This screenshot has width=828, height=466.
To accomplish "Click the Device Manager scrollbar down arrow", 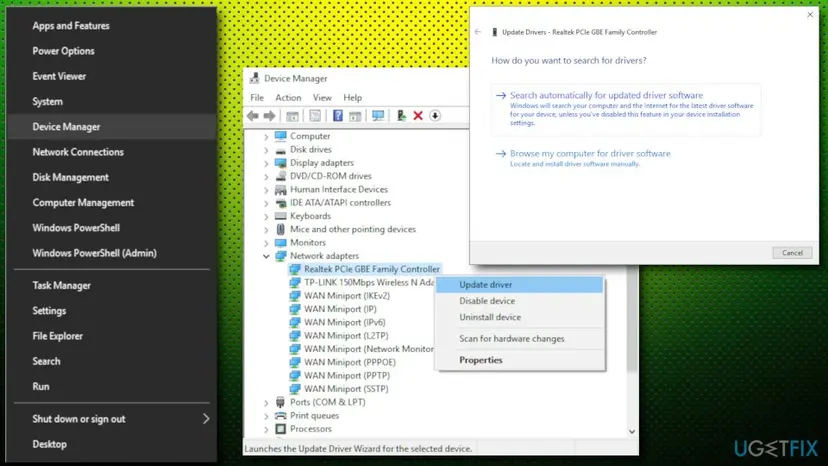I will pyautogui.click(x=632, y=432).
